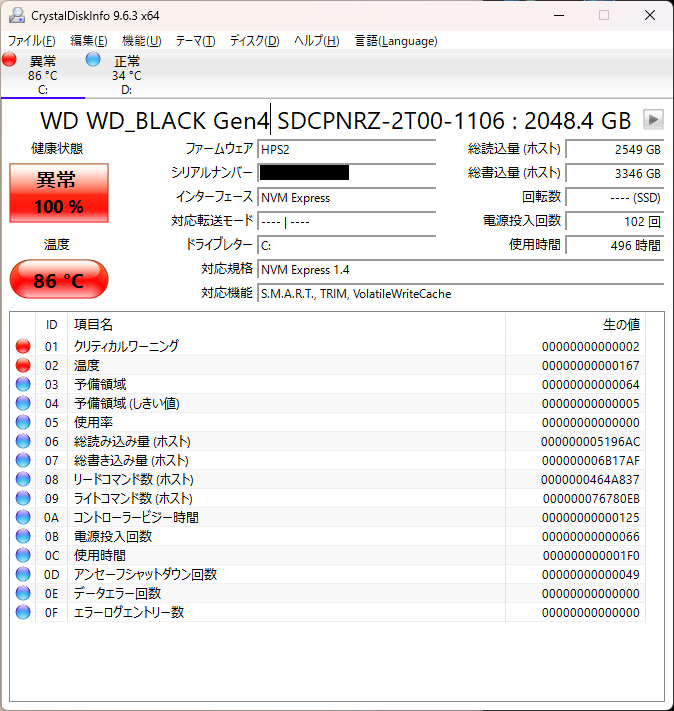Select the アンセーフシャットダウン回数 attribute name
The width and height of the screenshot is (674, 711).
point(145,575)
